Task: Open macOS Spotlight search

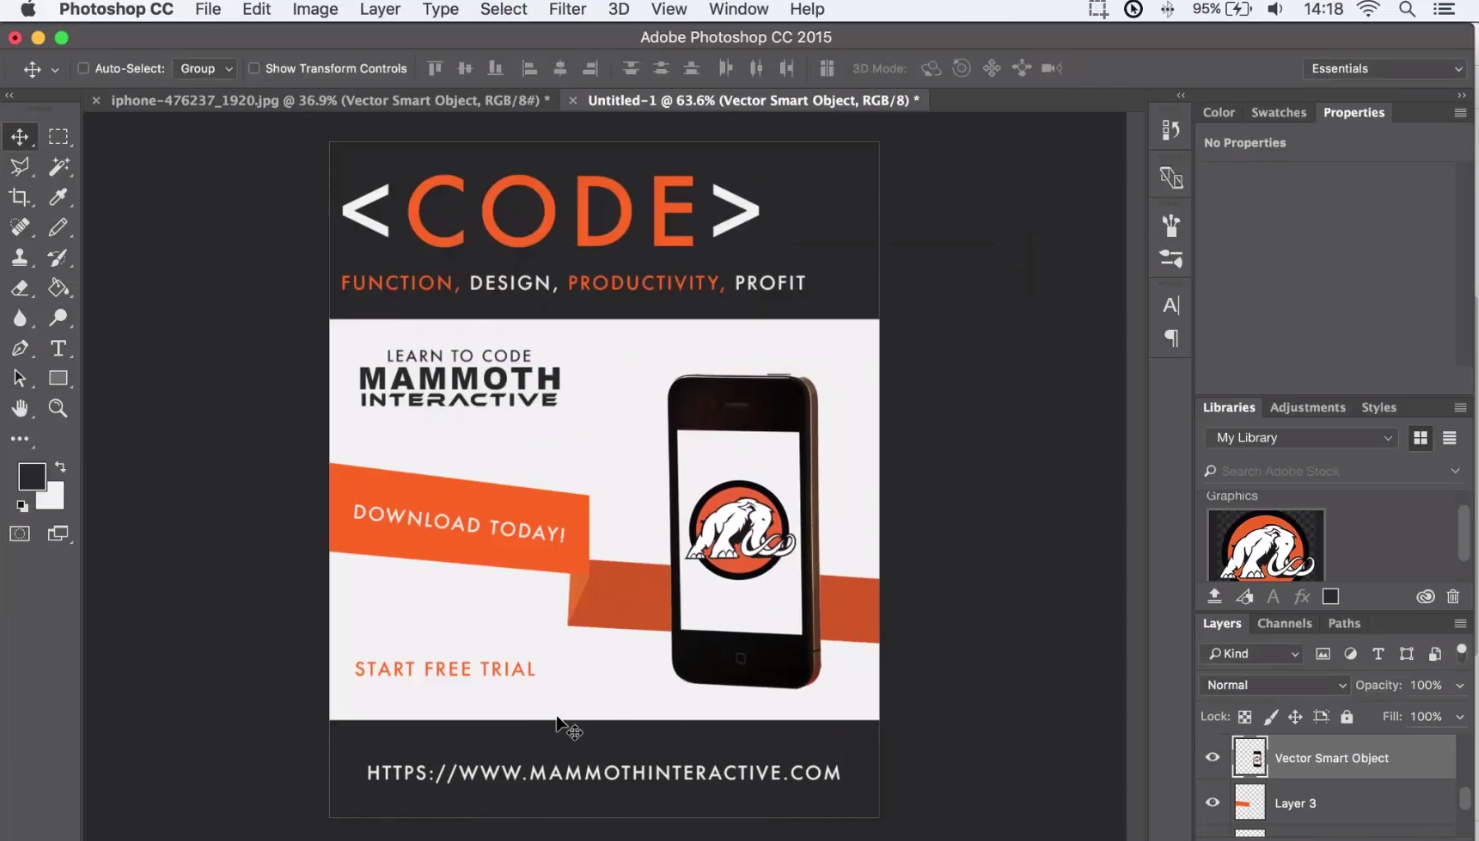Action: 1407,9
